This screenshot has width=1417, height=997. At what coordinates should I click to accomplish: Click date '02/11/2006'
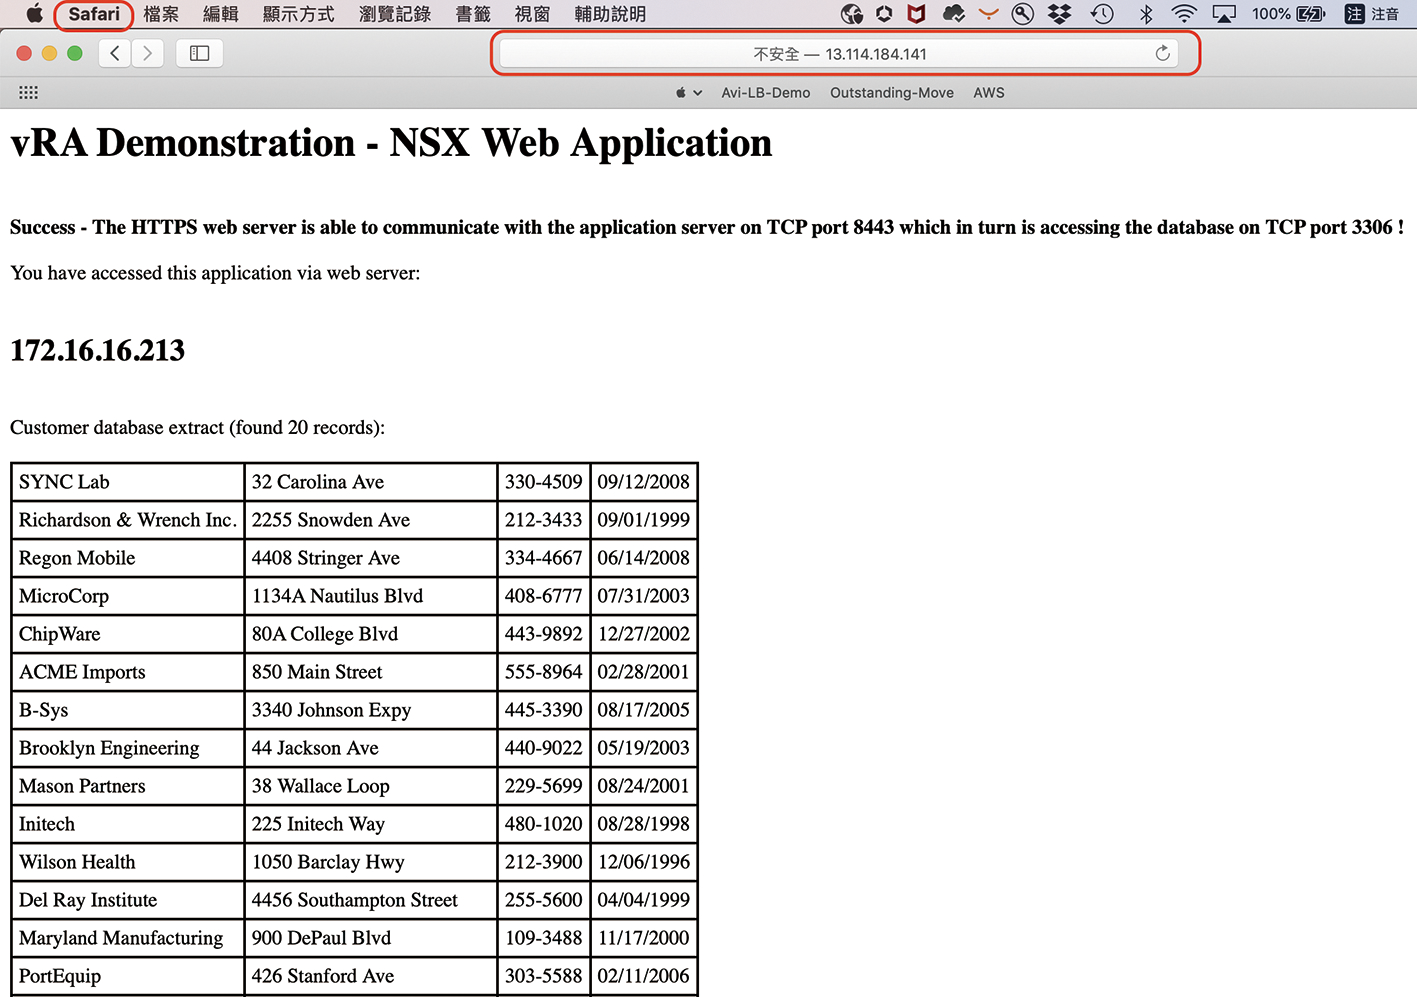pyautogui.click(x=644, y=976)
